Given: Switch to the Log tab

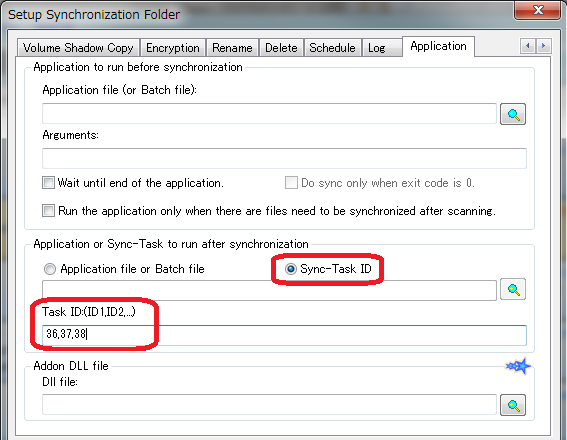Looking at the screenshot, I should pos(382,48).
